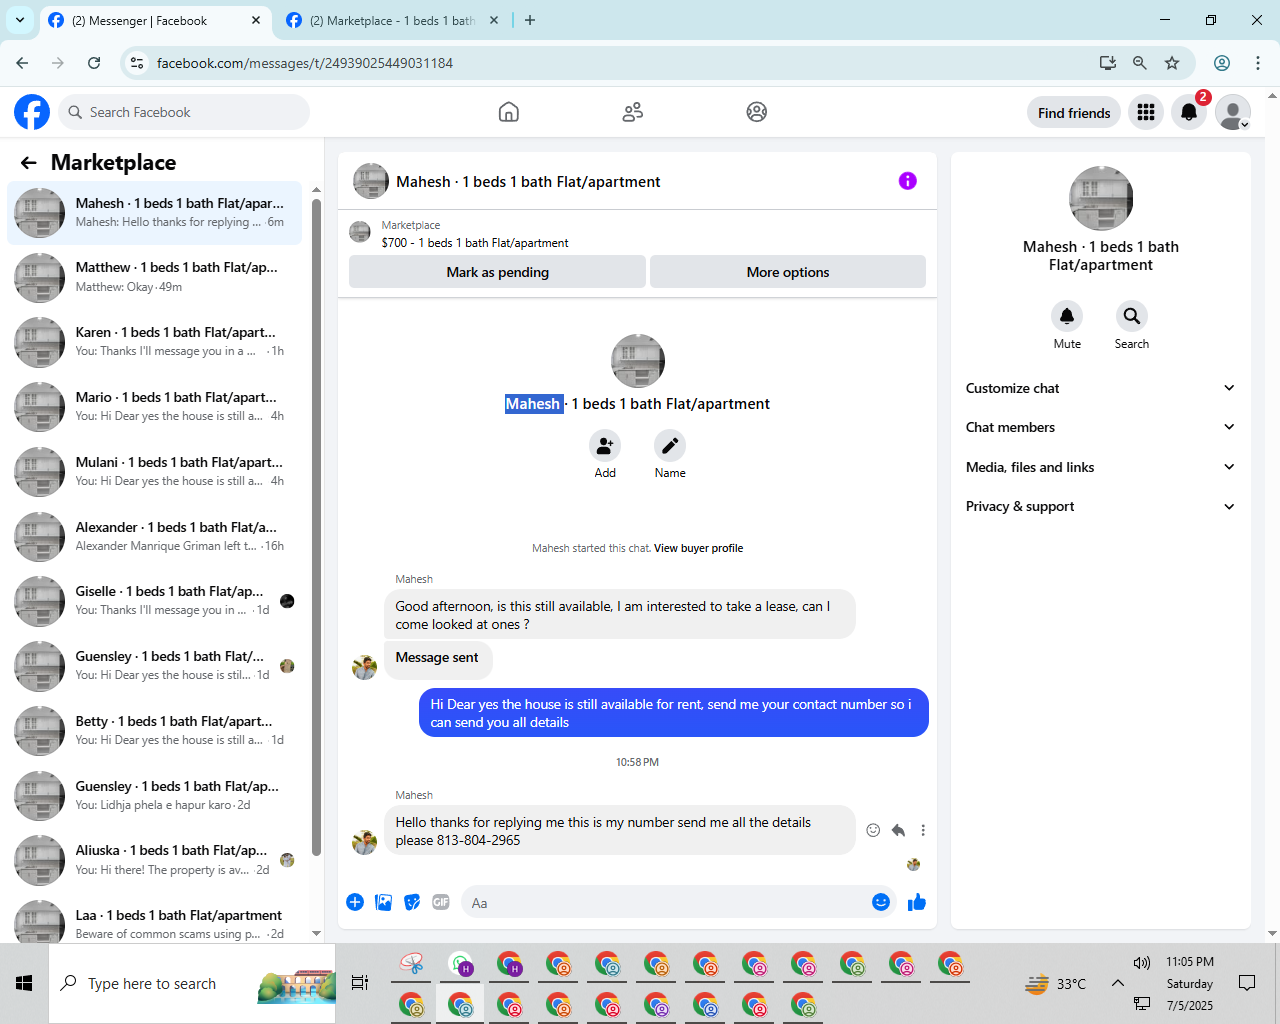Image resolution: width=1280 pixels, height=1024 pixels.
Task: Open Mulani conversation in chat list
Action: [155, 472]
